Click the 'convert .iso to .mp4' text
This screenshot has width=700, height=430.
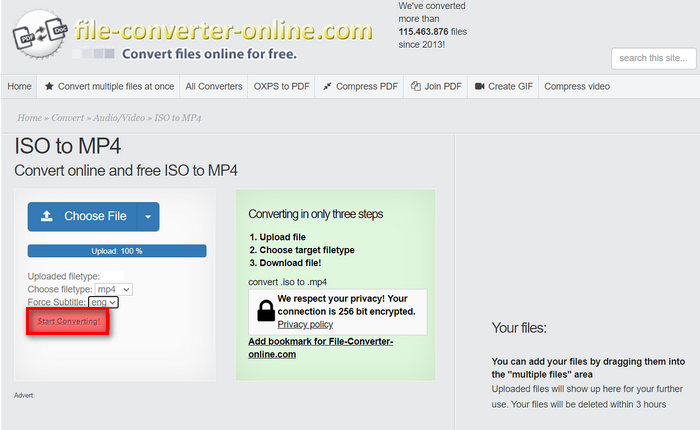click(x=288, y=282)
